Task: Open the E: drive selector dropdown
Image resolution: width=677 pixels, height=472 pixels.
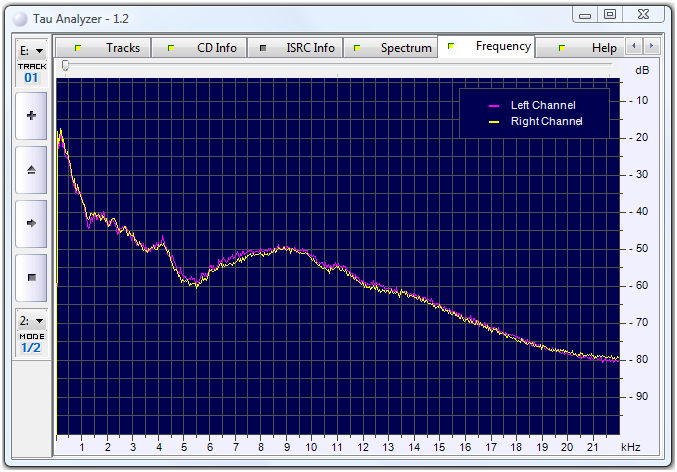Action: click(x=30, y=51)
